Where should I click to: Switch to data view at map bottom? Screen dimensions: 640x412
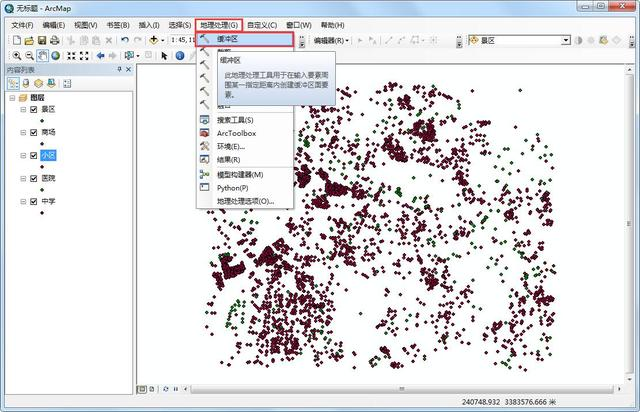click(x=142, y=389)
